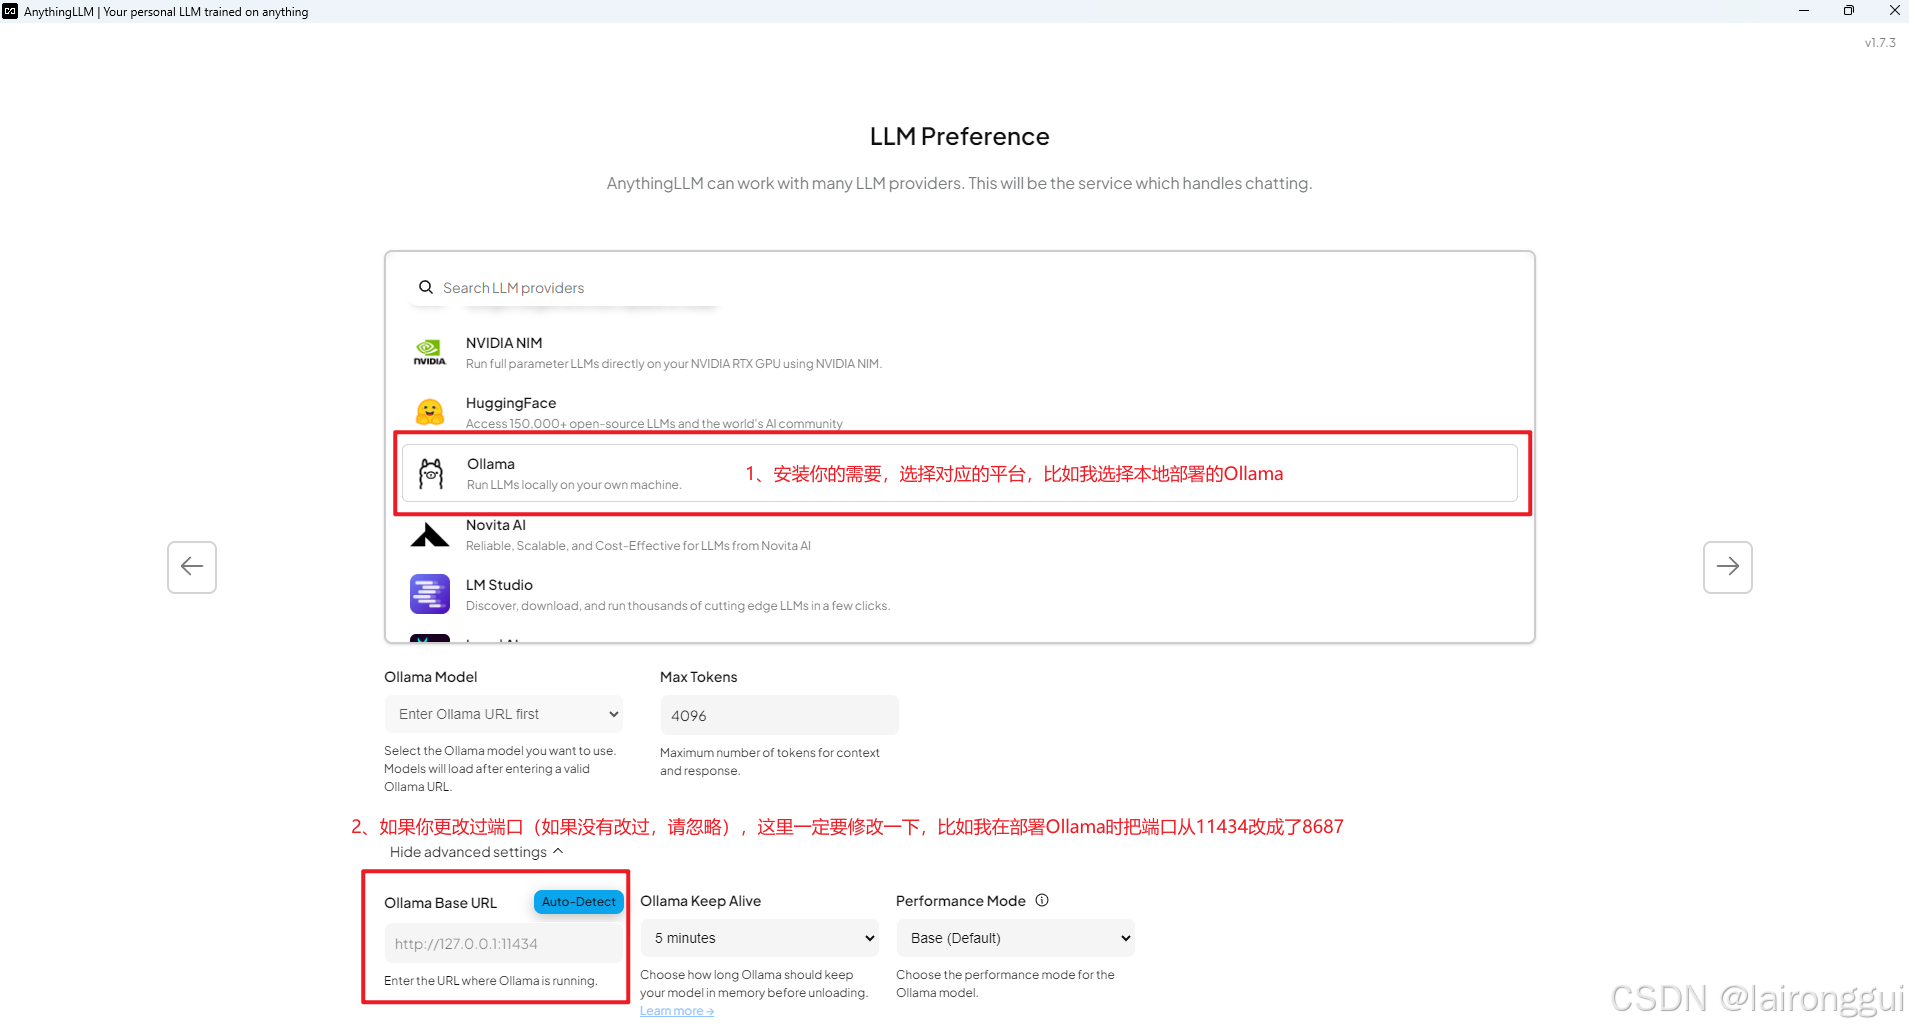The image size is (1909, 1030).
Task: Click the v1.7.3 version label
Action: (x=1880, y=43)
